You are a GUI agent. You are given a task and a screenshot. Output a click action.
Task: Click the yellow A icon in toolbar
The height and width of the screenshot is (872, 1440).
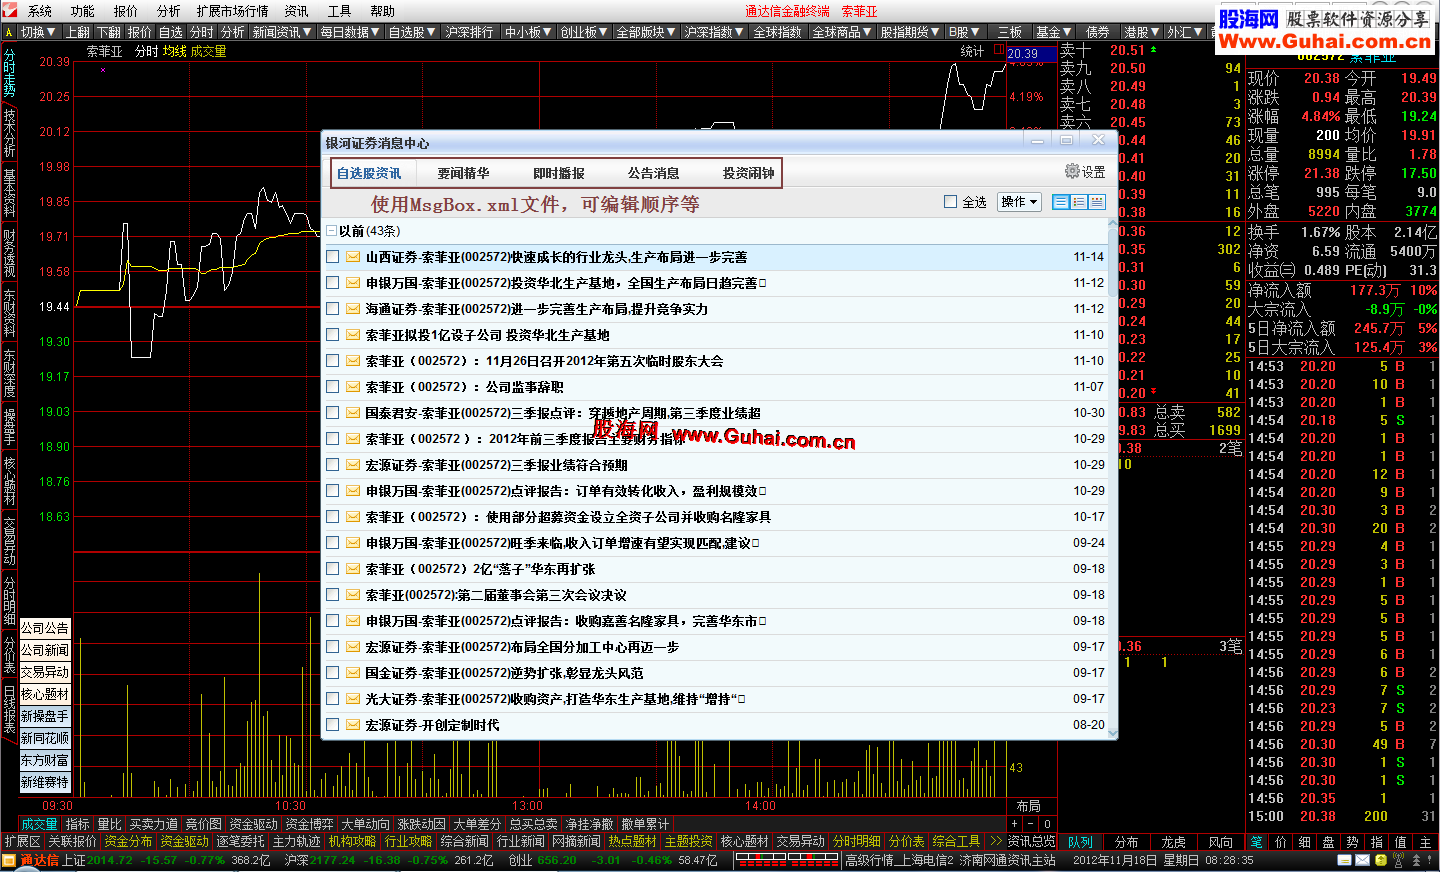[9, 32]
